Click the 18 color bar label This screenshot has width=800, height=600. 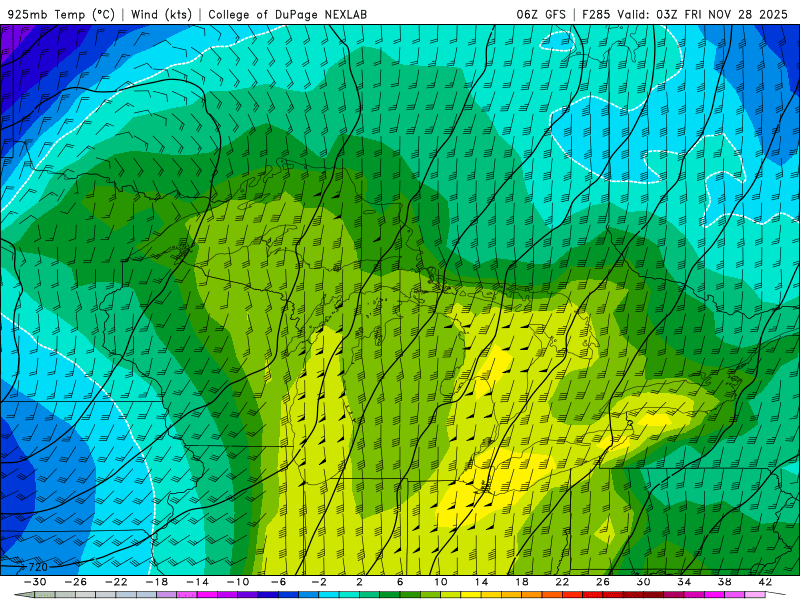(x=521, y=582)
